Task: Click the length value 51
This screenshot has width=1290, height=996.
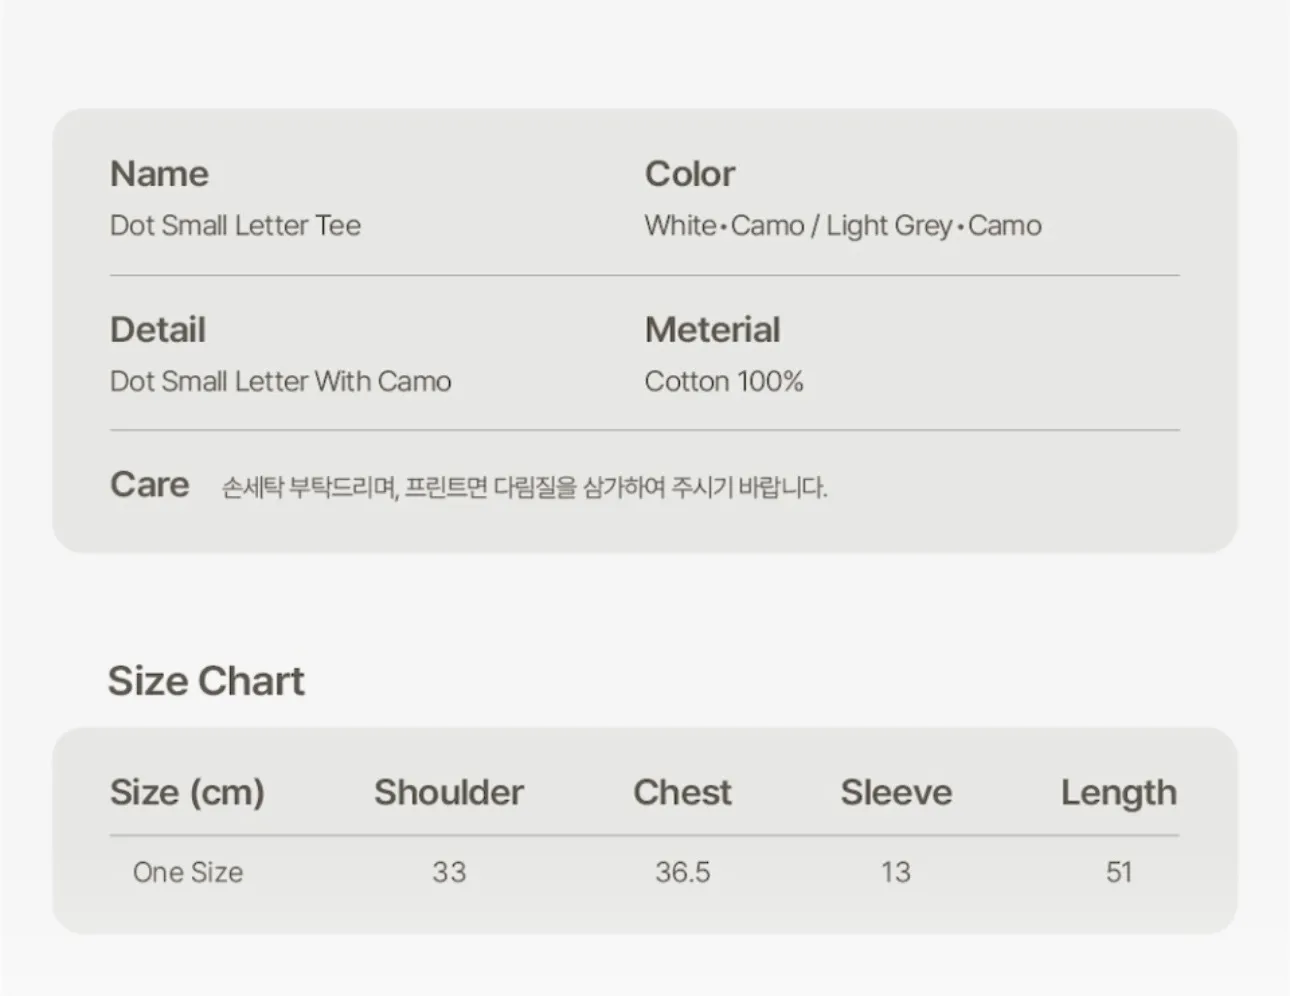Action: 1119,872
